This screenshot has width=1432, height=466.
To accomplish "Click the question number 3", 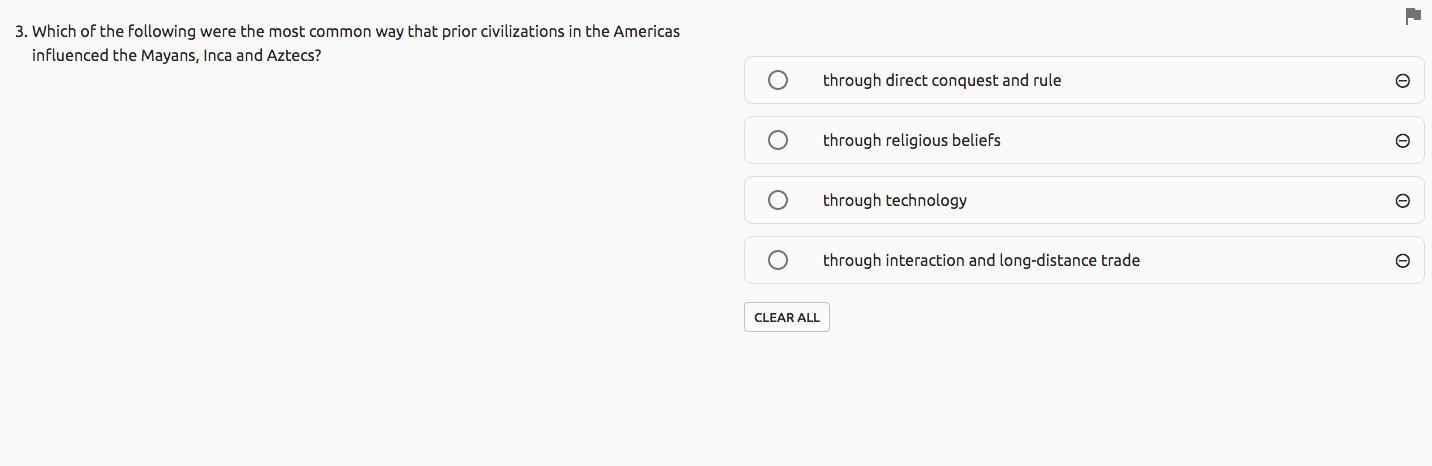I will coord(20,32).
